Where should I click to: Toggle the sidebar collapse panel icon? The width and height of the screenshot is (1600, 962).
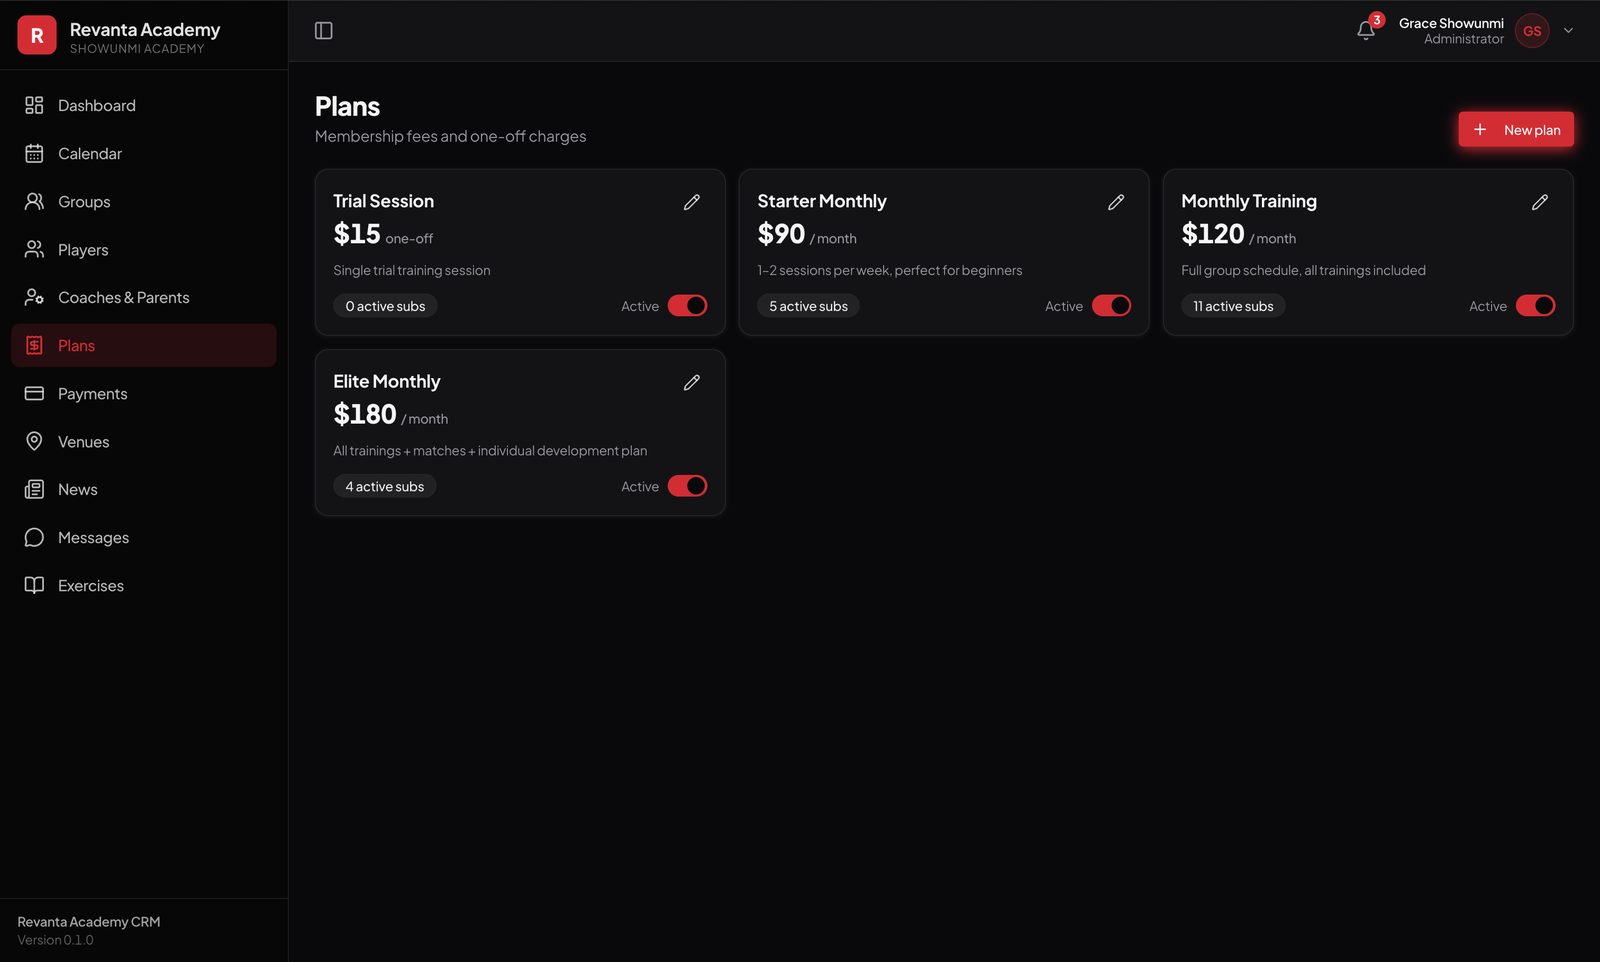tap(324, 31)
